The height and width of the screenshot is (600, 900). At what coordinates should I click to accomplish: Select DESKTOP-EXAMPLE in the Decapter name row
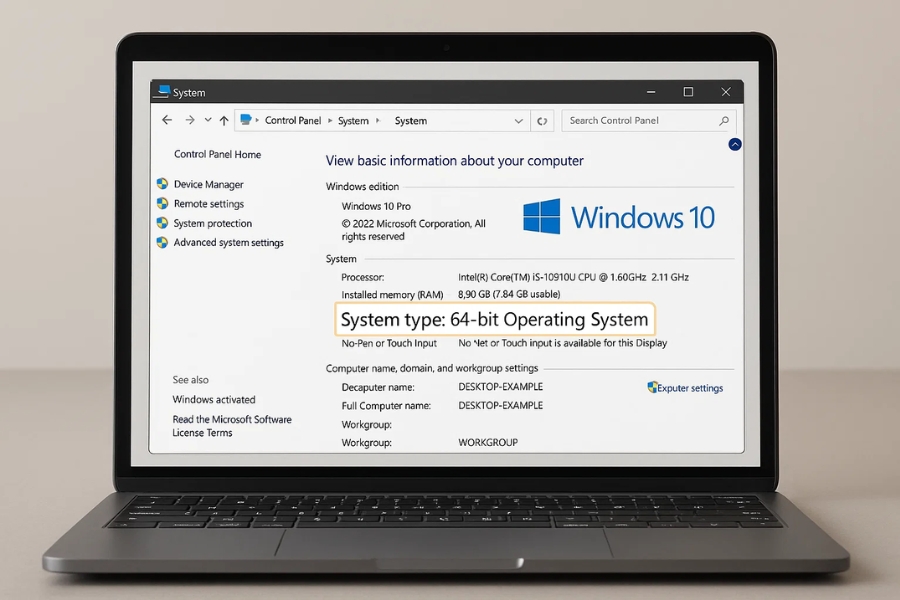[501, 387]
